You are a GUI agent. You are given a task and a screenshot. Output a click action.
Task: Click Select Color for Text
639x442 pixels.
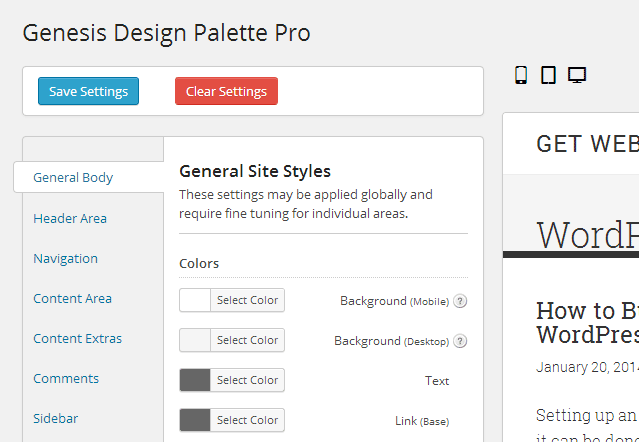tap(247, 380)
